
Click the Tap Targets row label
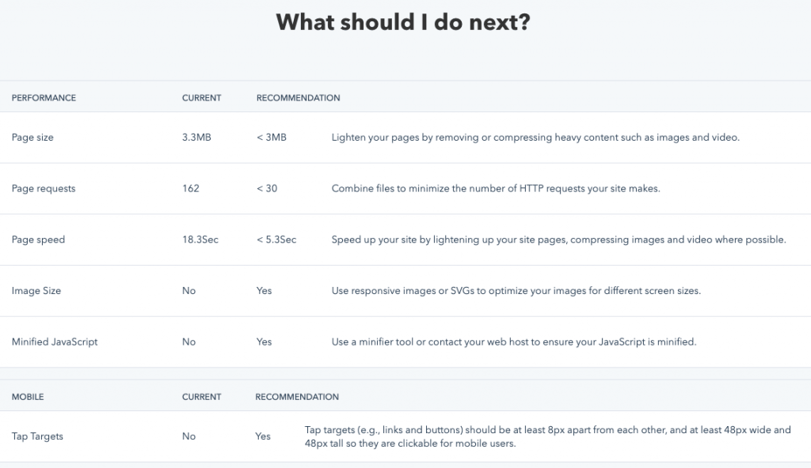(x=37, y=436)
